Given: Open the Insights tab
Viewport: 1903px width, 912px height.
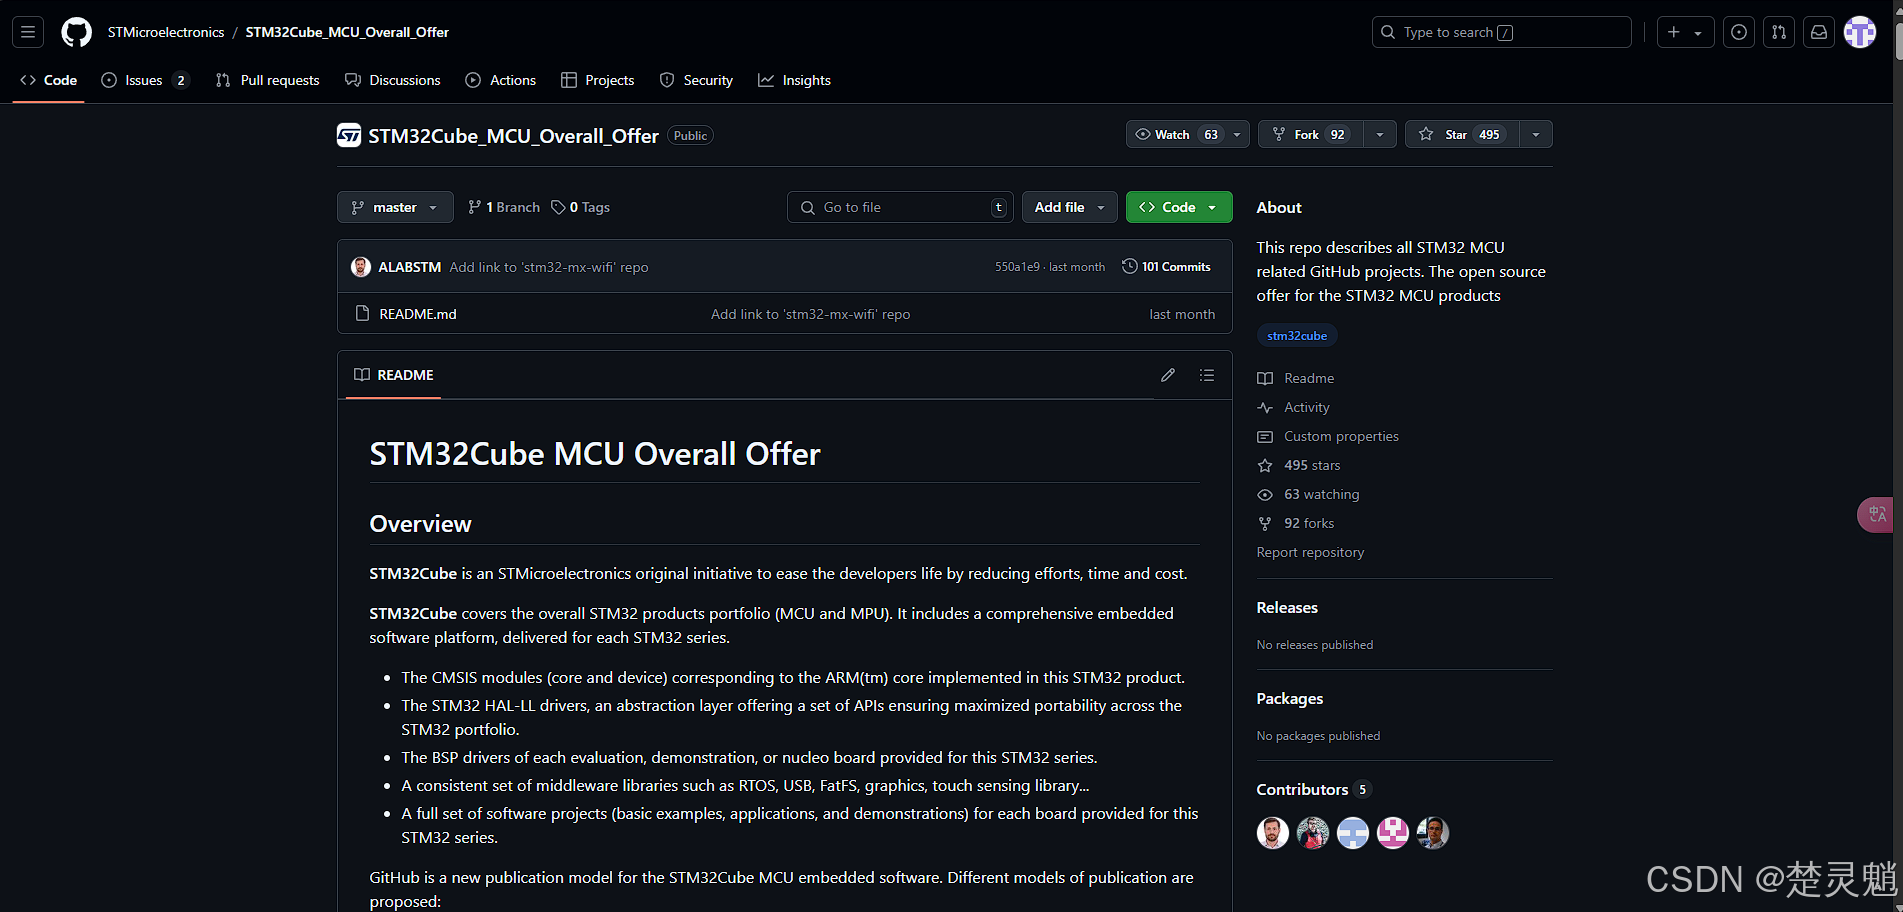Looking at the screenshot, I should 795,80.
